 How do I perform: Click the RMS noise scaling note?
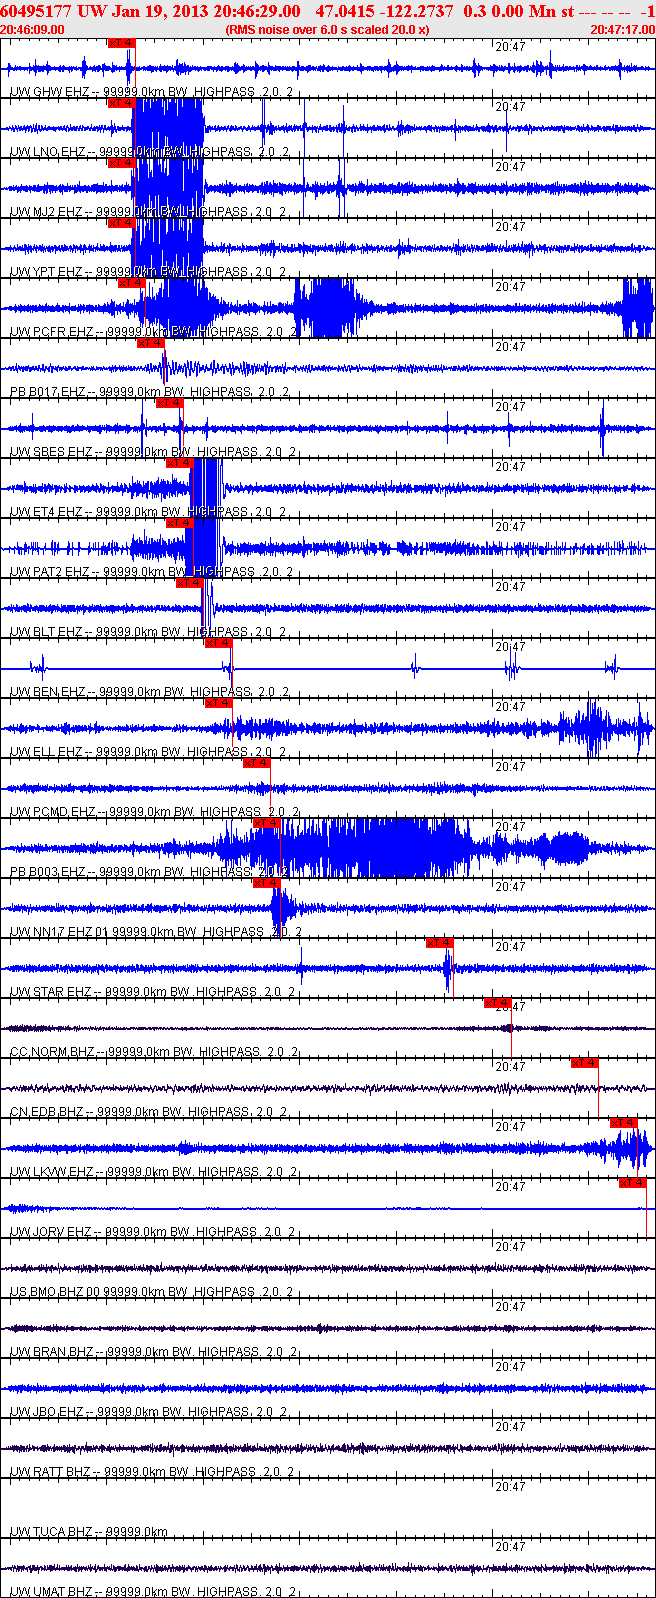[x=328, y=29]
